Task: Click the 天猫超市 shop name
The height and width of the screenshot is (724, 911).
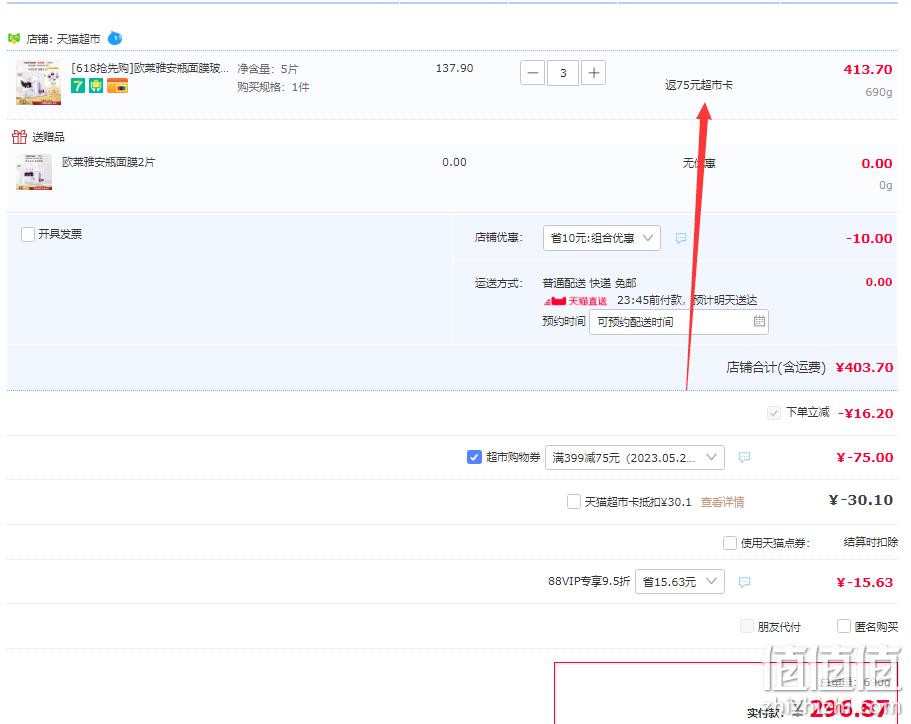Action: pyautogui.click(x=78, y=39)
